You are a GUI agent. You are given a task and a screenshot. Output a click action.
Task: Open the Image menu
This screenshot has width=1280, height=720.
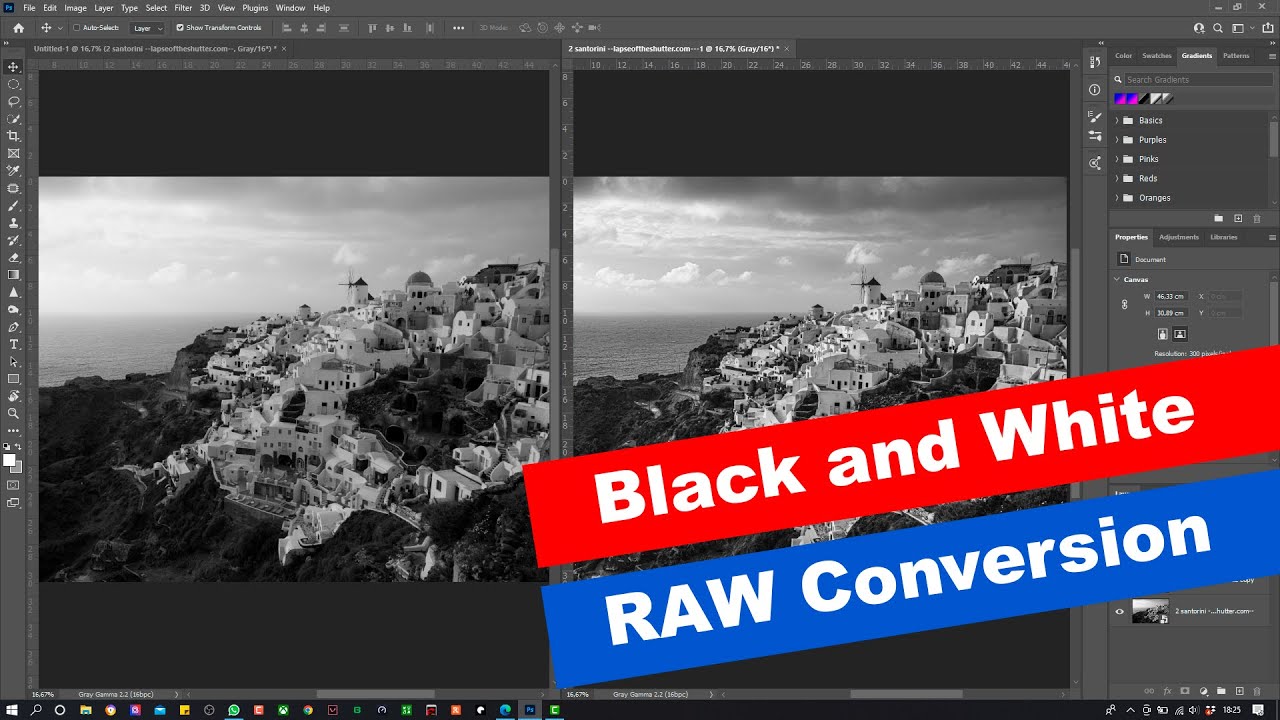click(76, 8)
